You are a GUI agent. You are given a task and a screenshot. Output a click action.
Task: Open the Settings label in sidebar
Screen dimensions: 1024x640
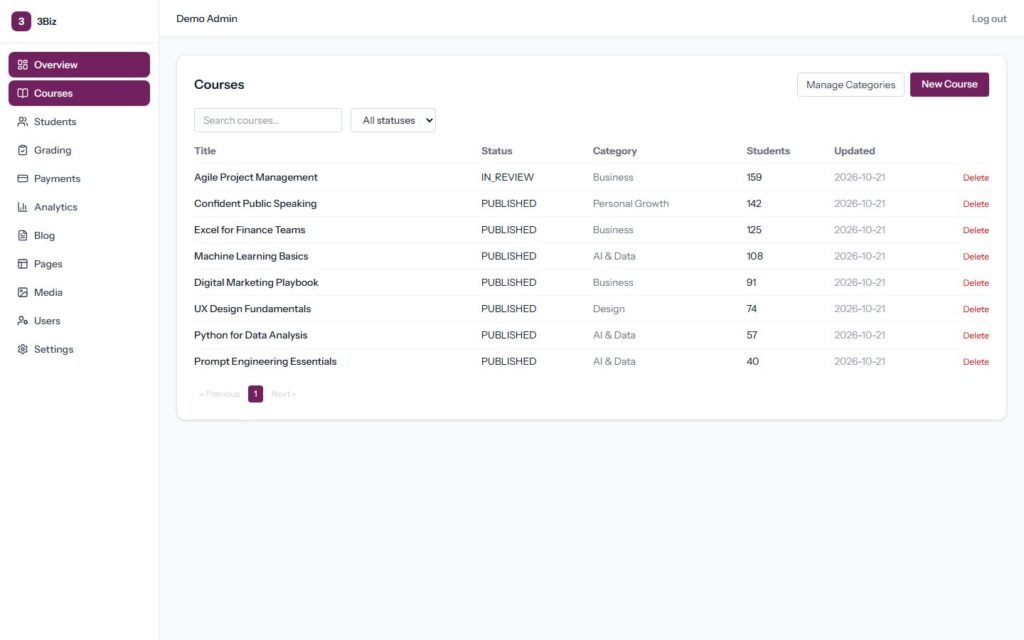click(54, 349)
